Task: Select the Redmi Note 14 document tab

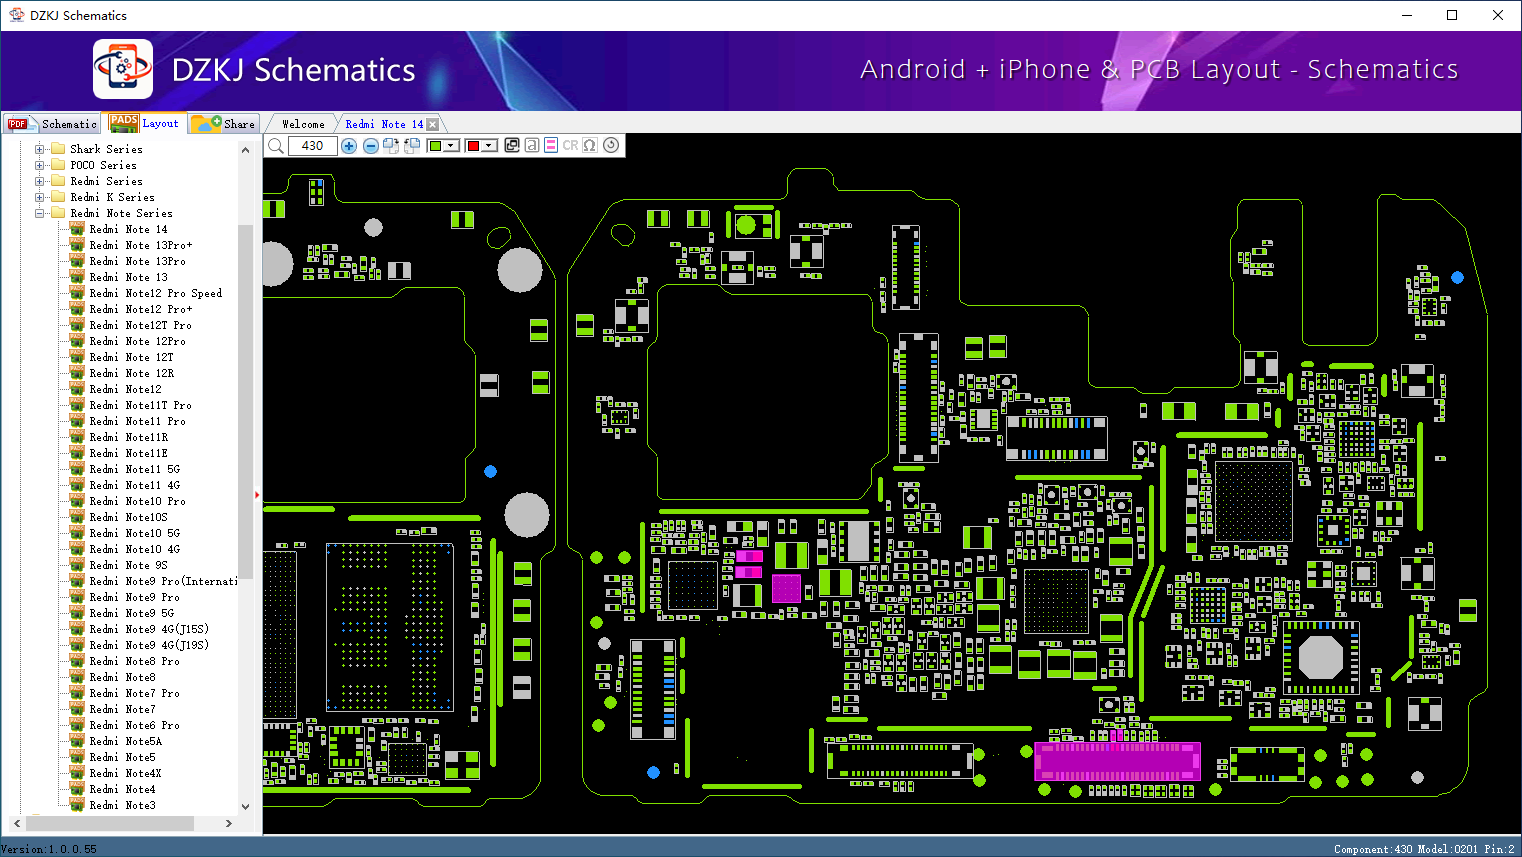Action: coord(384,124)
